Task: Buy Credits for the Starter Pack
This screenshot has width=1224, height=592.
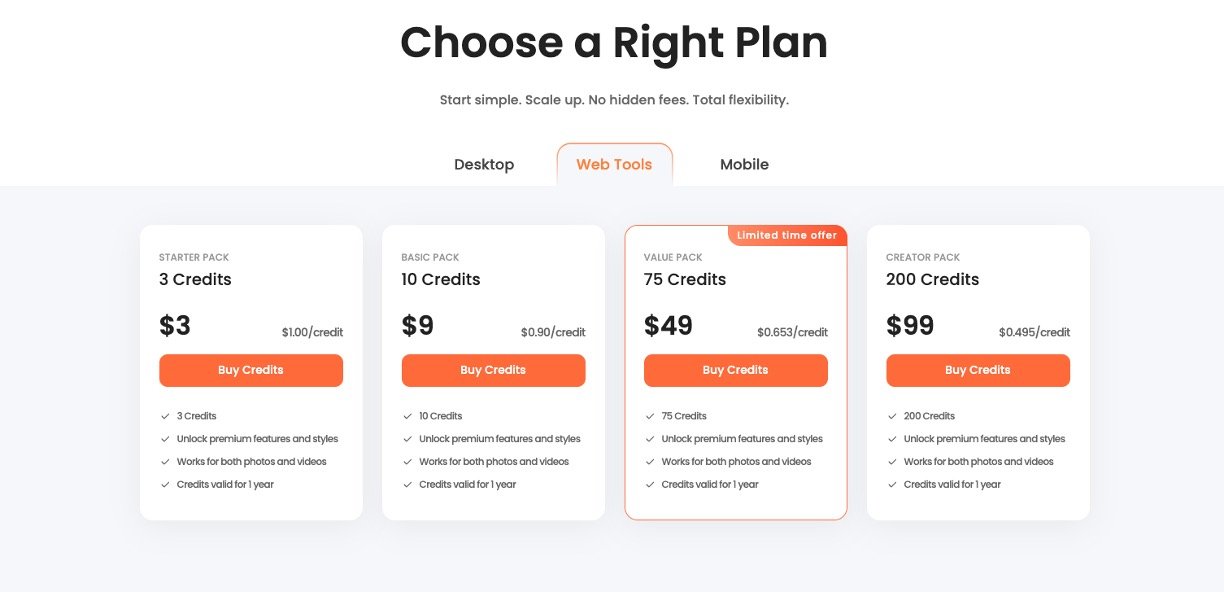Action: pos(251,370)
